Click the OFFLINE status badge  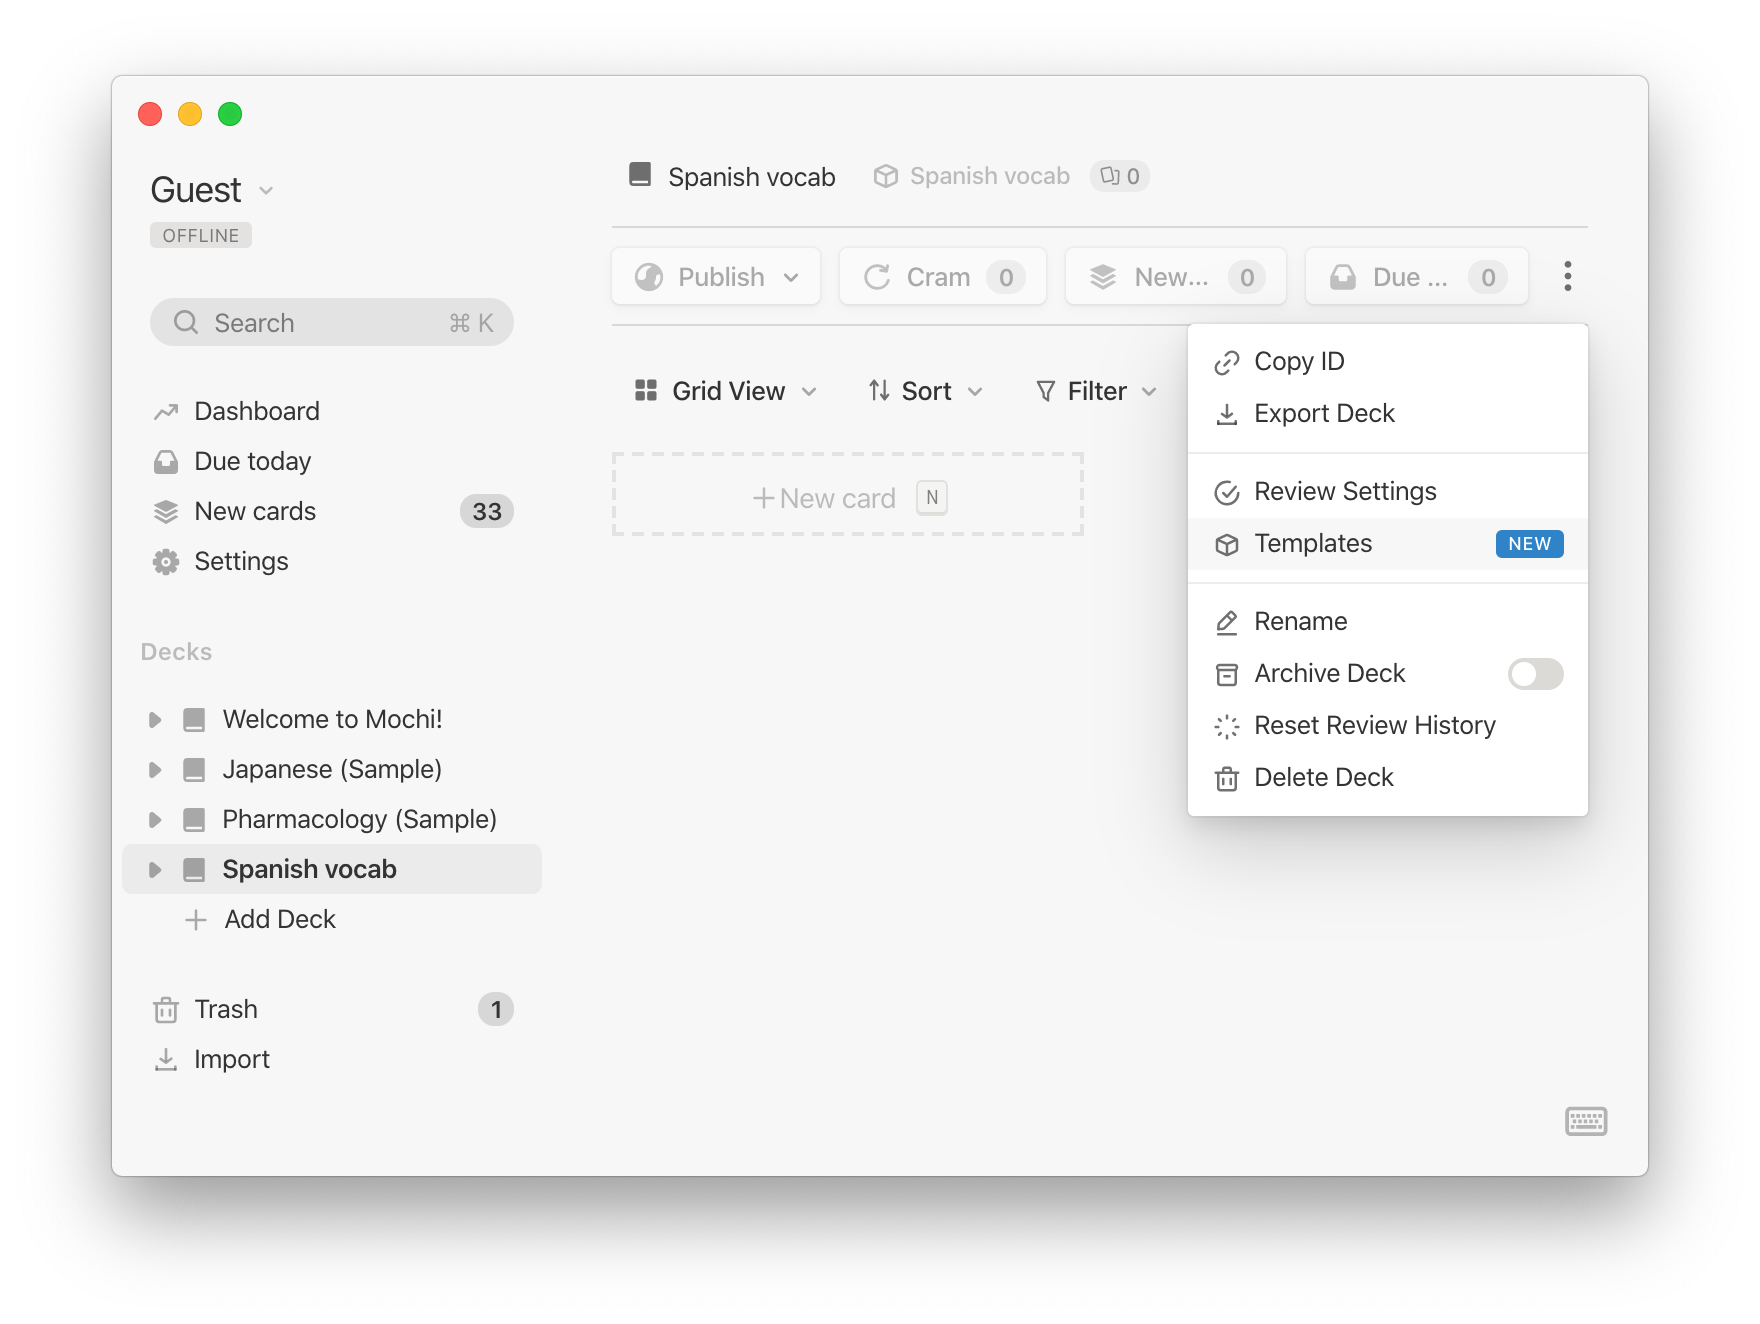point(201,235)
